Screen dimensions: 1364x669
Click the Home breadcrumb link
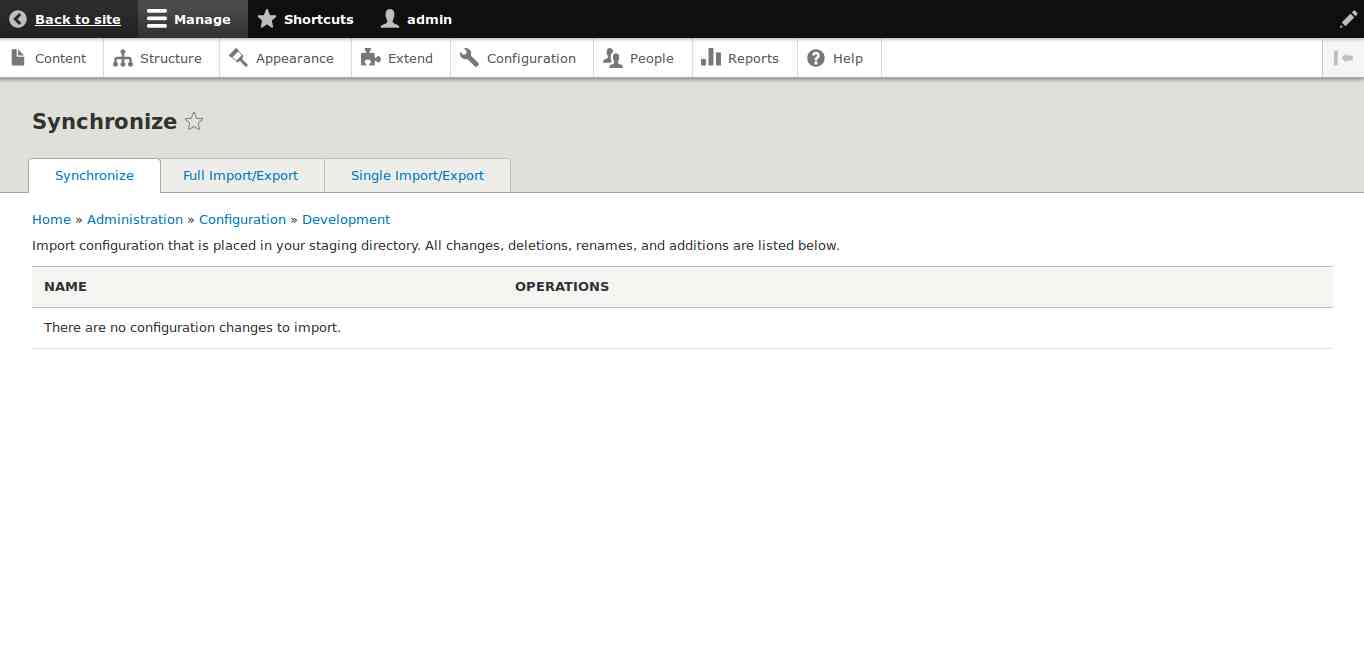51,219
